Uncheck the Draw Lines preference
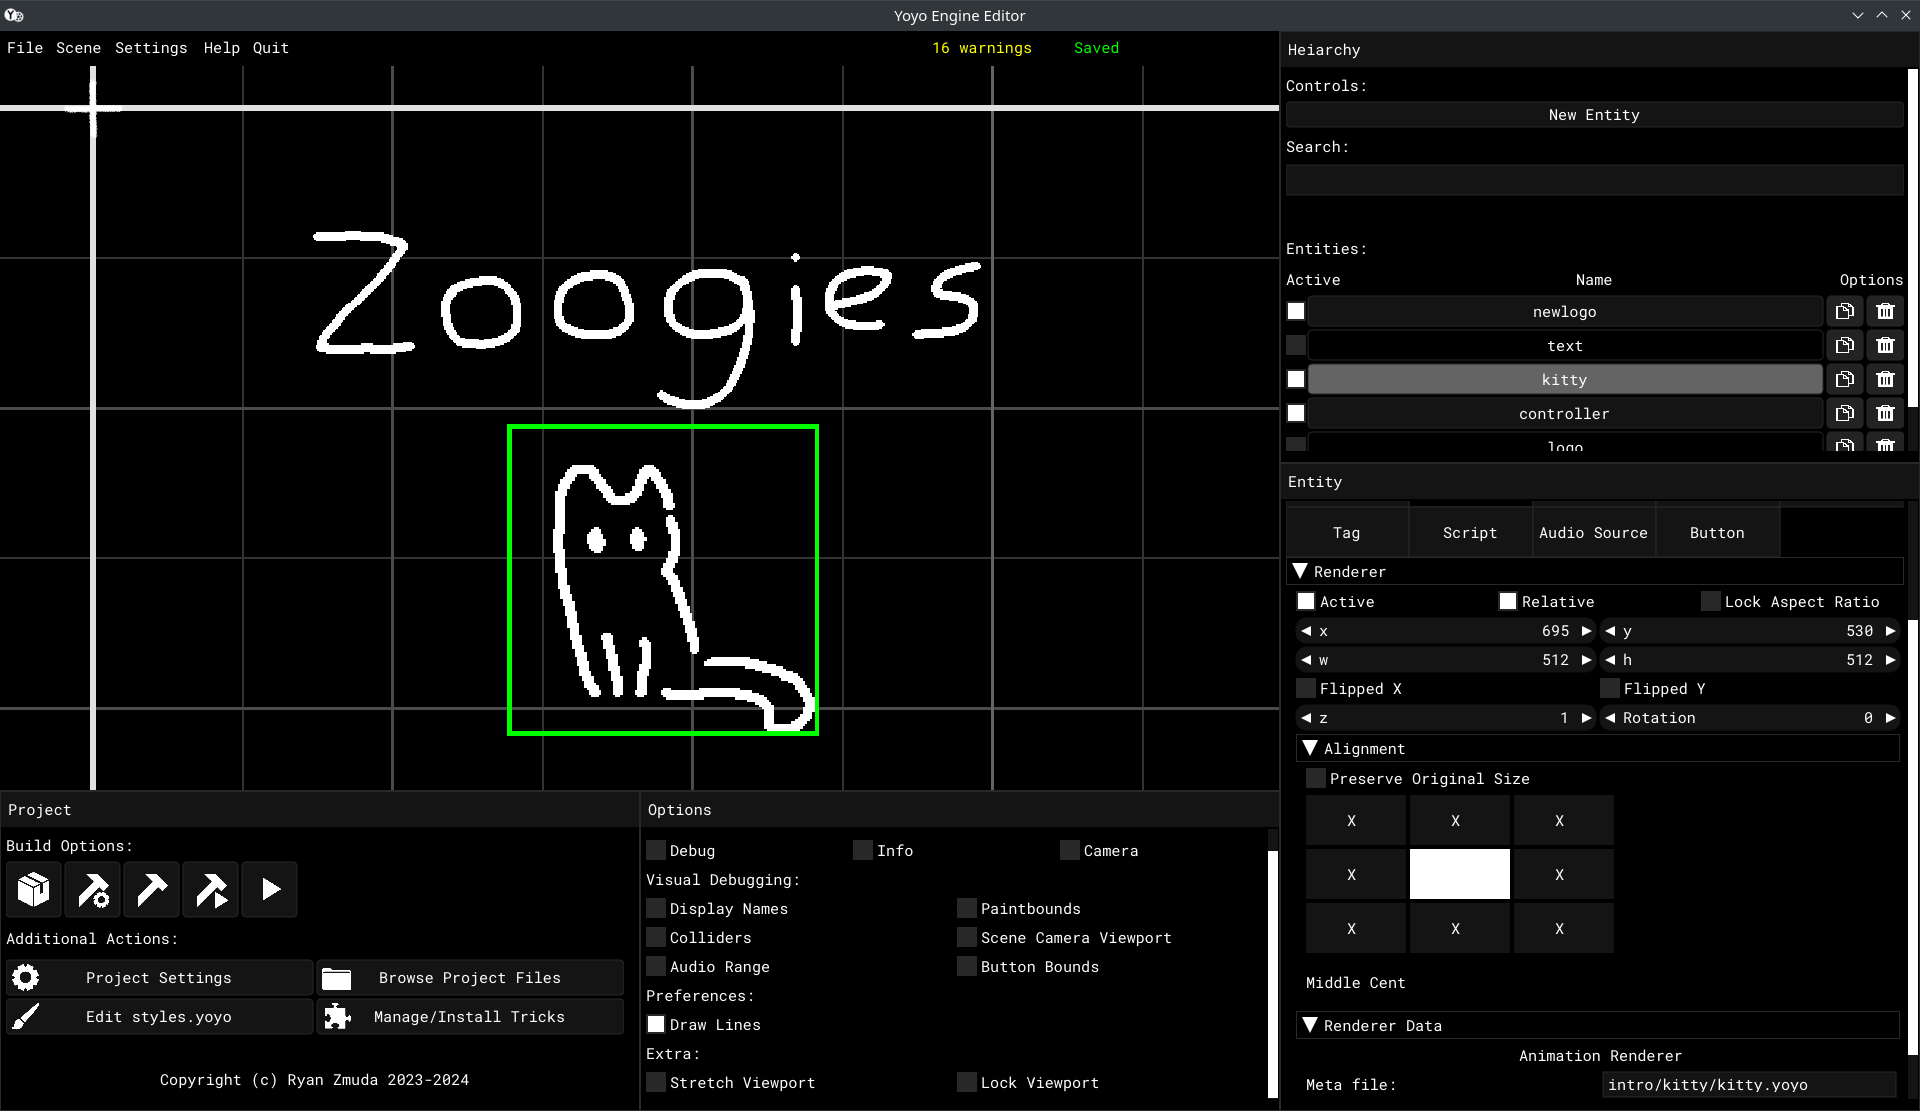 pos(656,1025)
